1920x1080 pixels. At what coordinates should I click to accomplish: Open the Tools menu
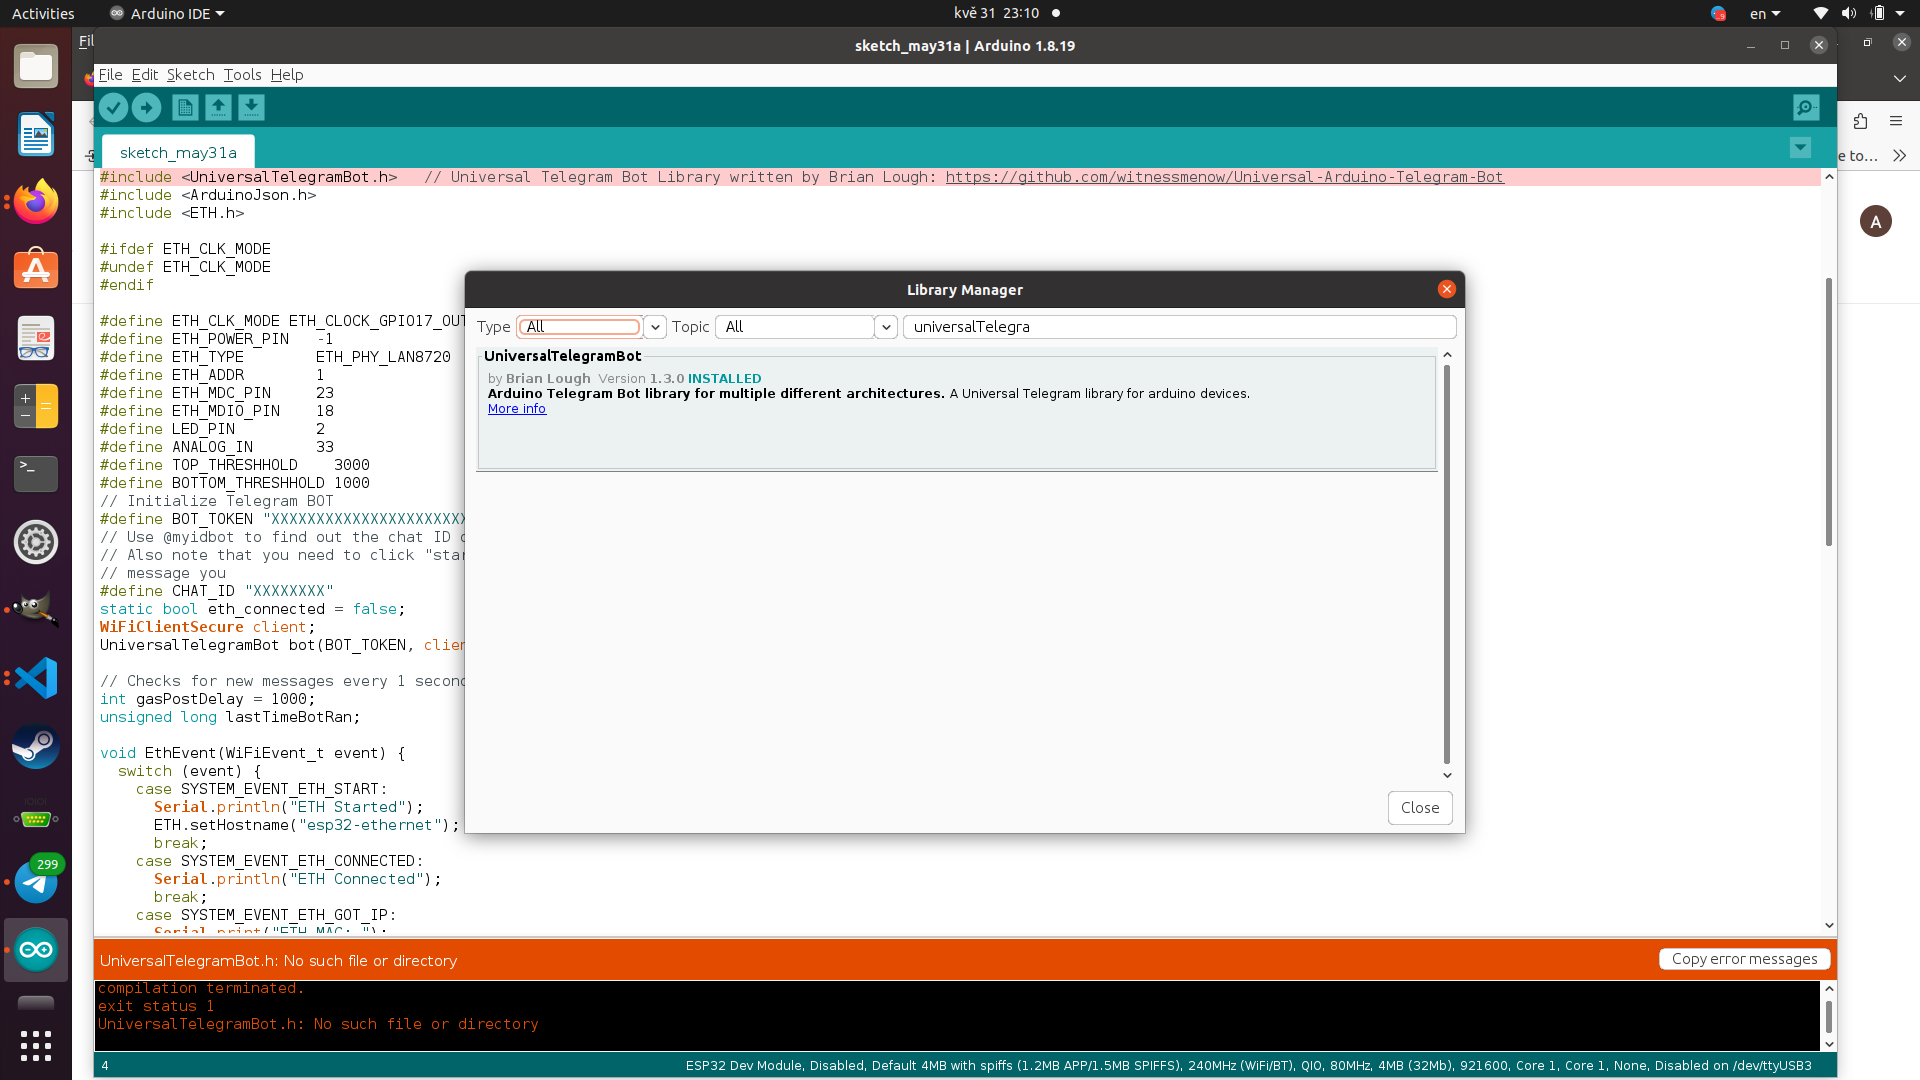[x=242, y=75]
